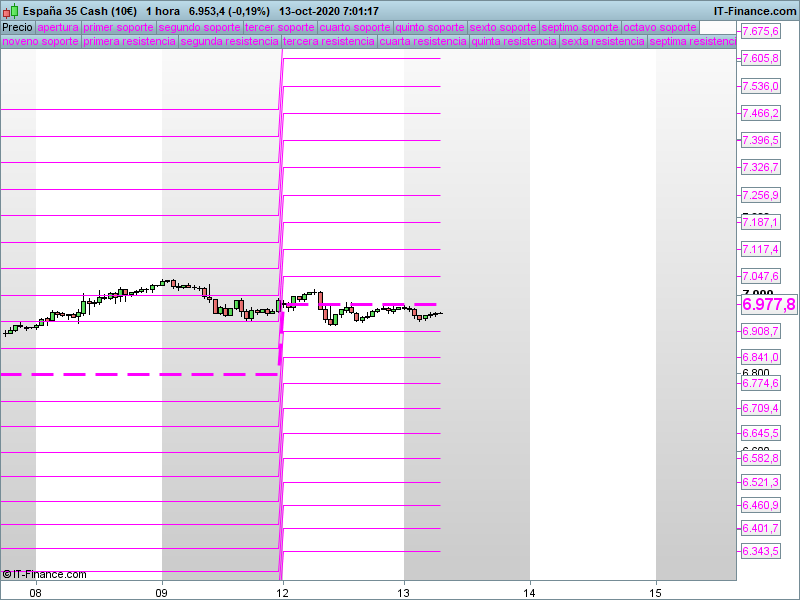
Task: Click the 'sexta resistencia' legend label
Action: coord(602,42)
